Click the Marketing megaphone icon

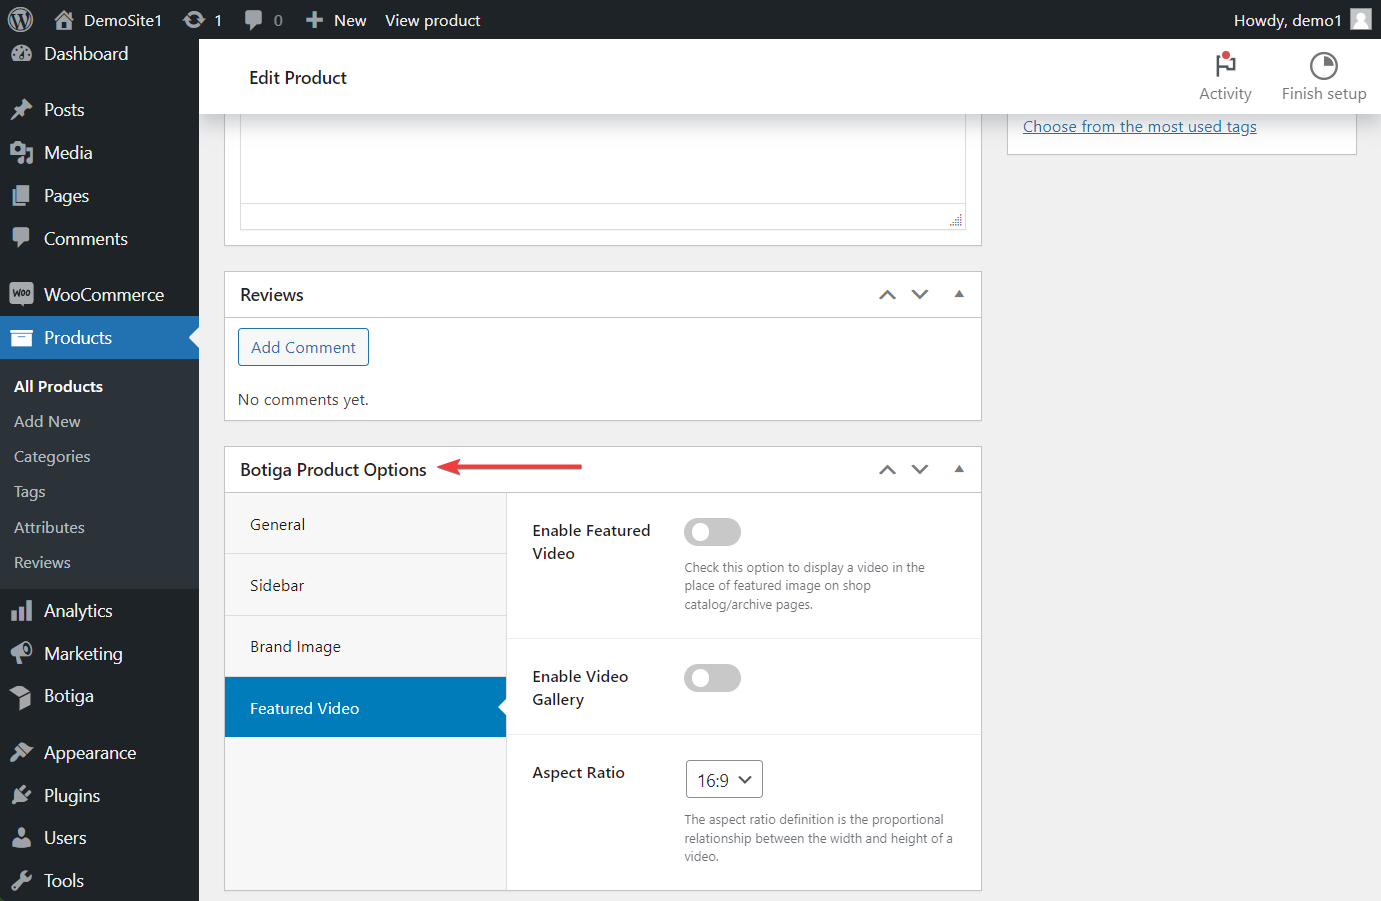21,653
